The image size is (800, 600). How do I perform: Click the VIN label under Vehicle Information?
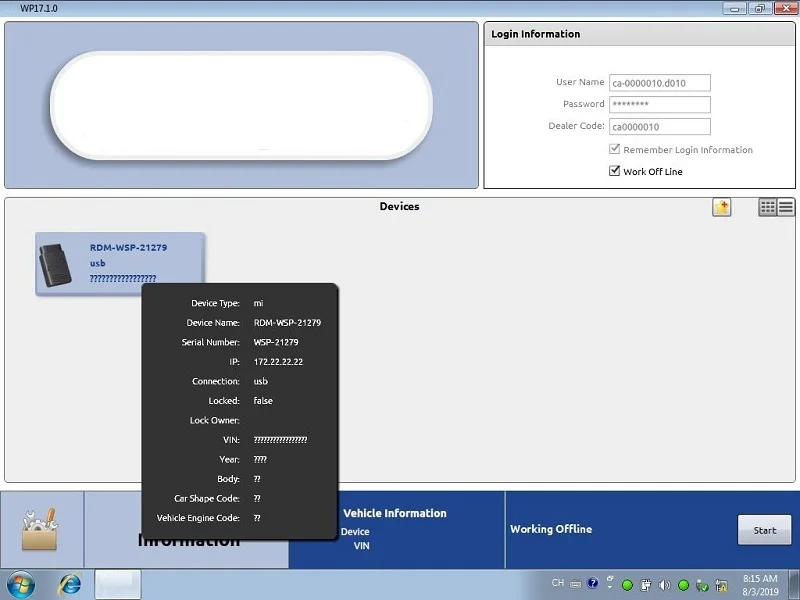pos(361,546)
